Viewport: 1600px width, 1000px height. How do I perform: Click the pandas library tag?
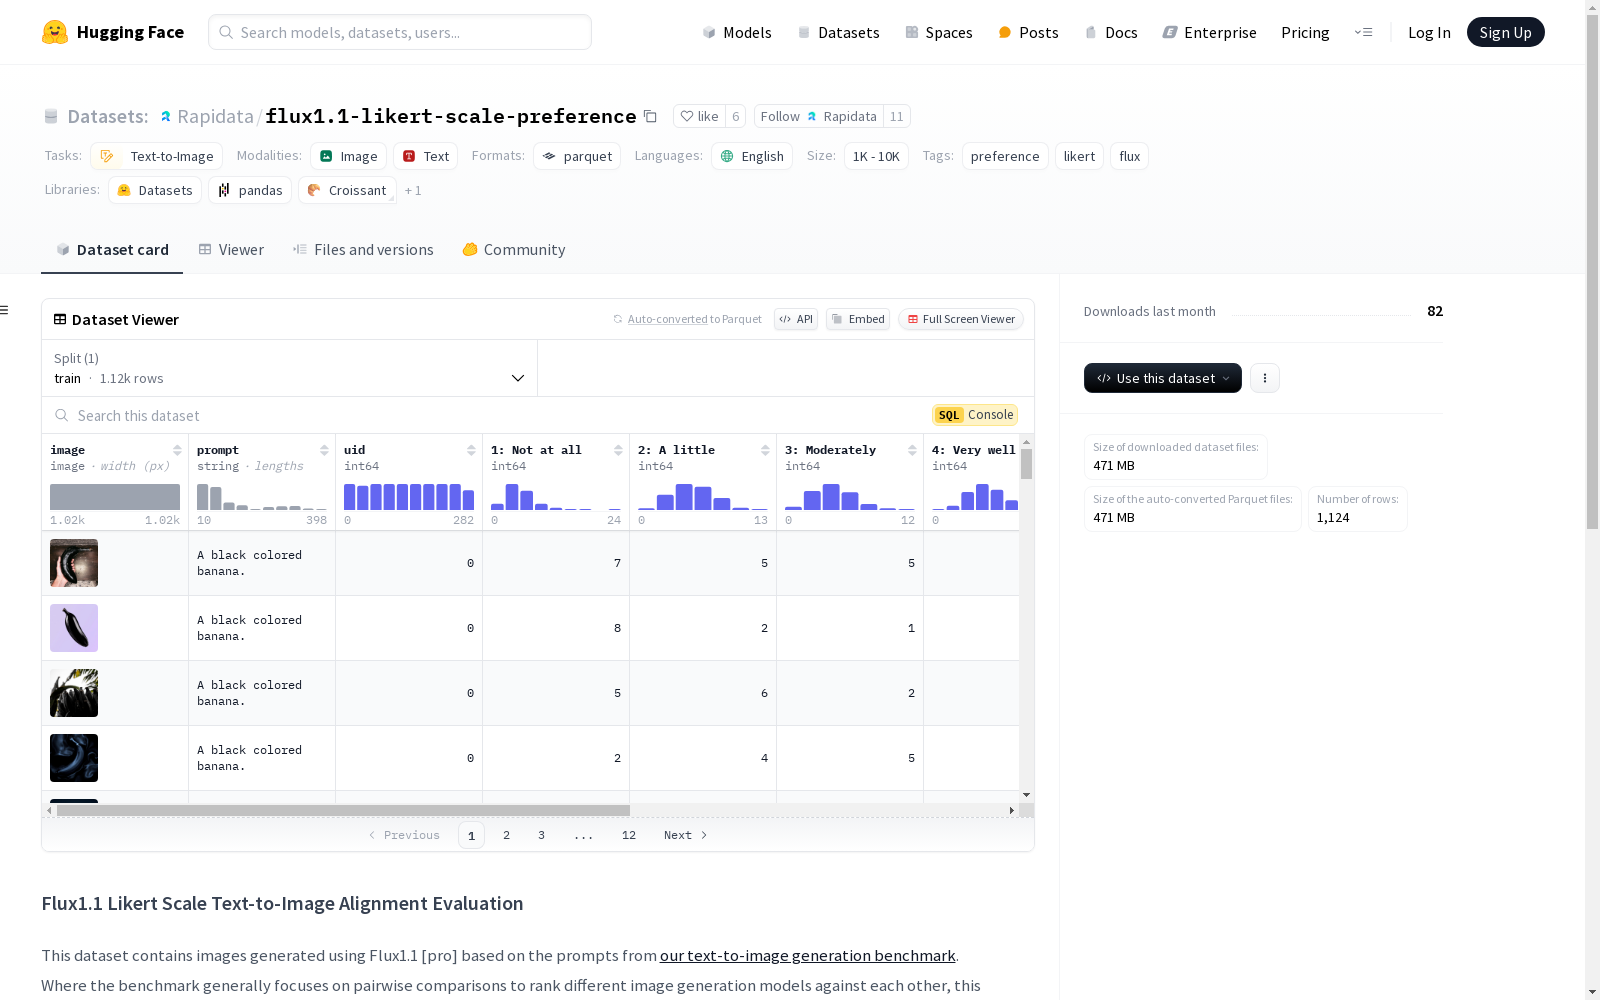tap(250, 190)
